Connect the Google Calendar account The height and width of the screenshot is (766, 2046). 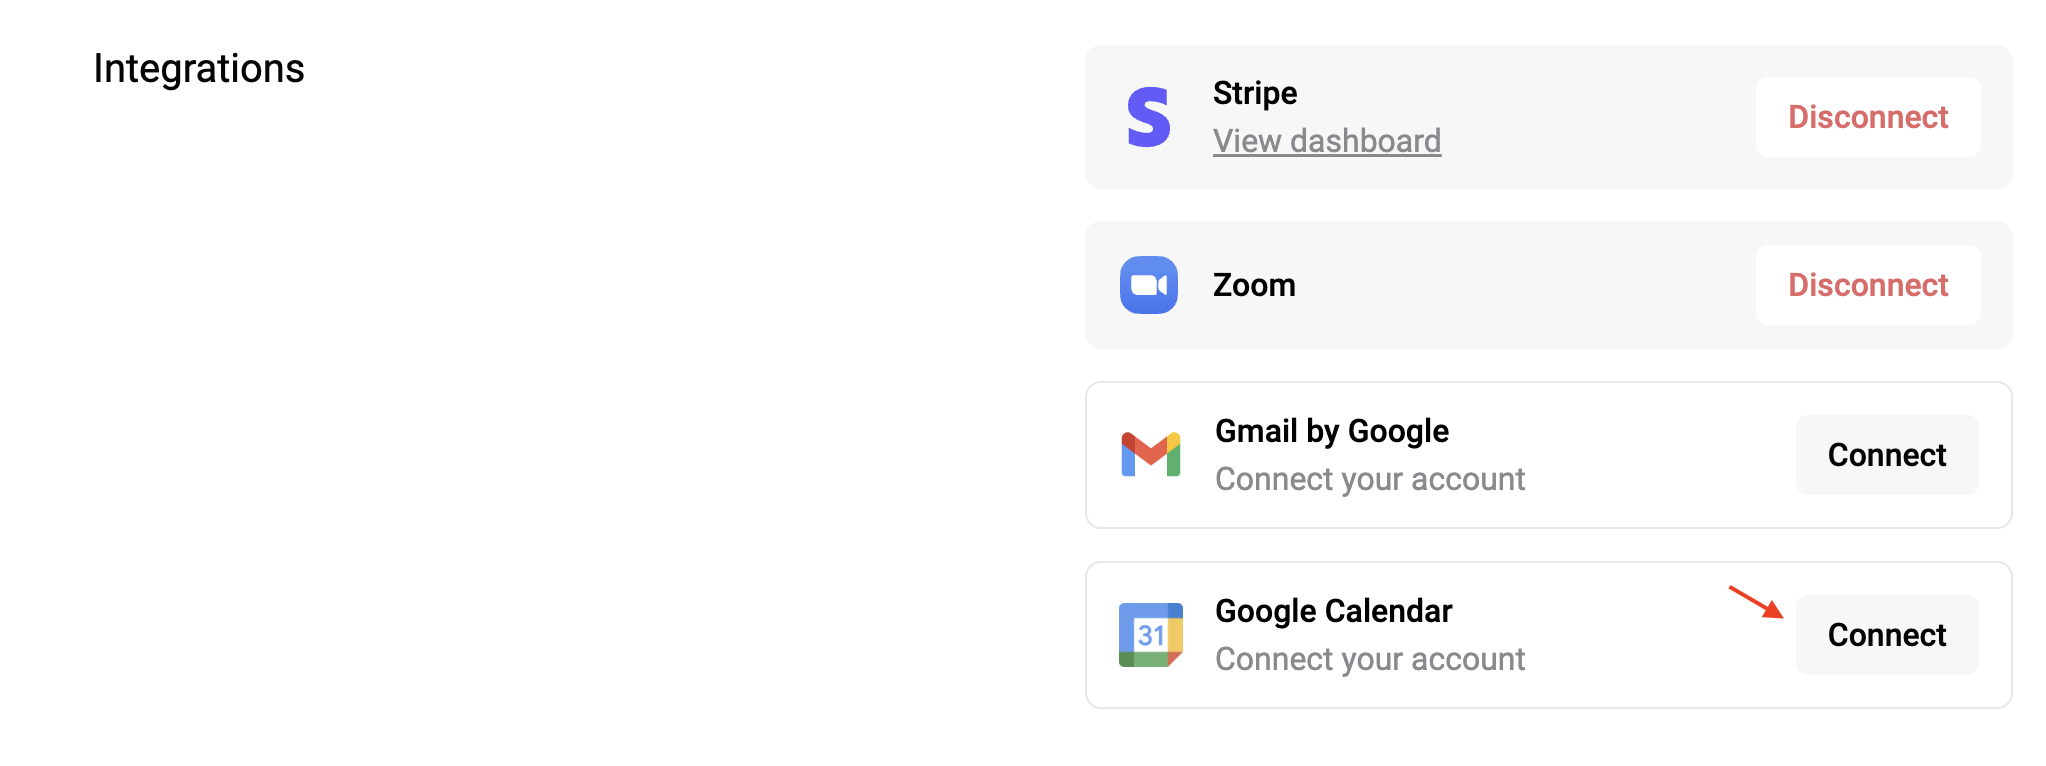(x=1886, y=635)
